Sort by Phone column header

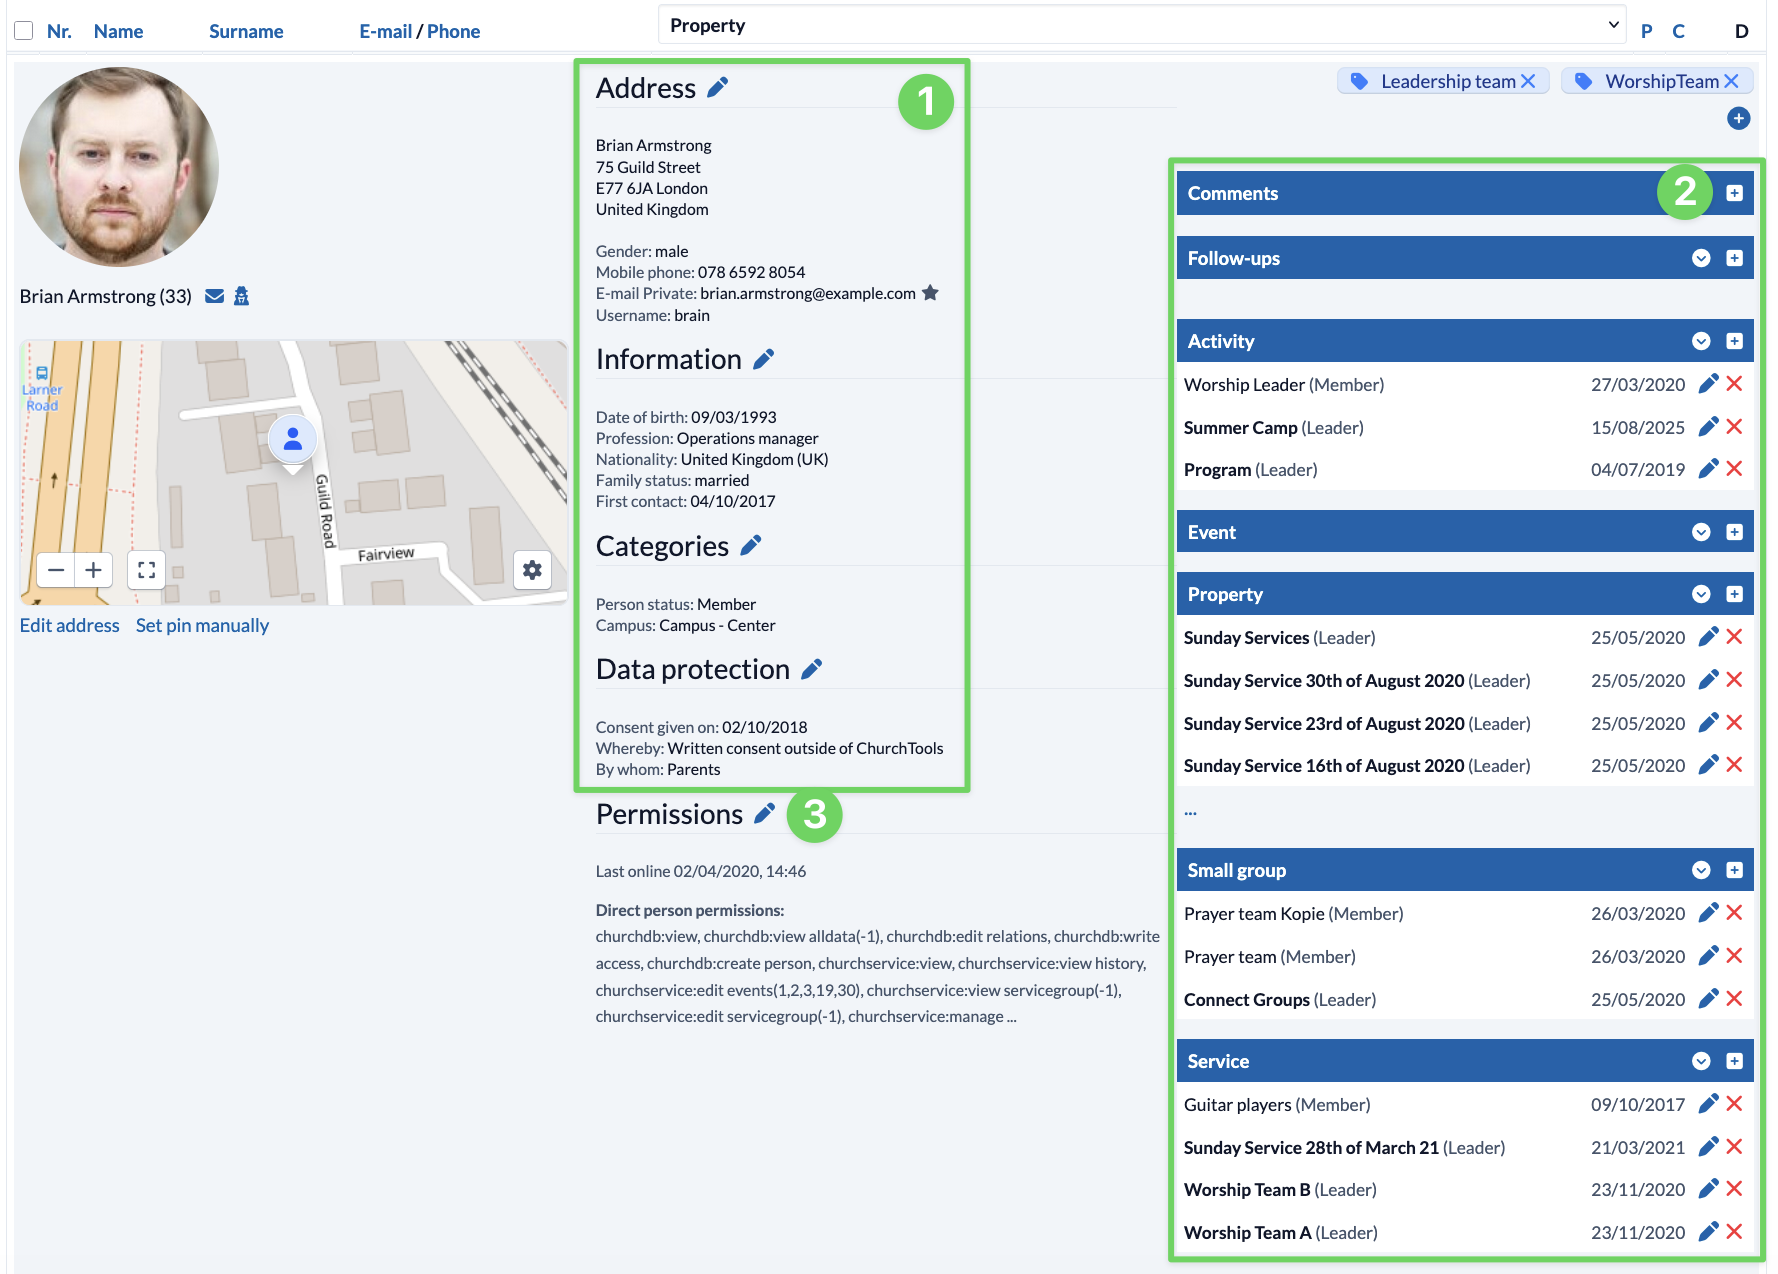[x=454, y=31]
